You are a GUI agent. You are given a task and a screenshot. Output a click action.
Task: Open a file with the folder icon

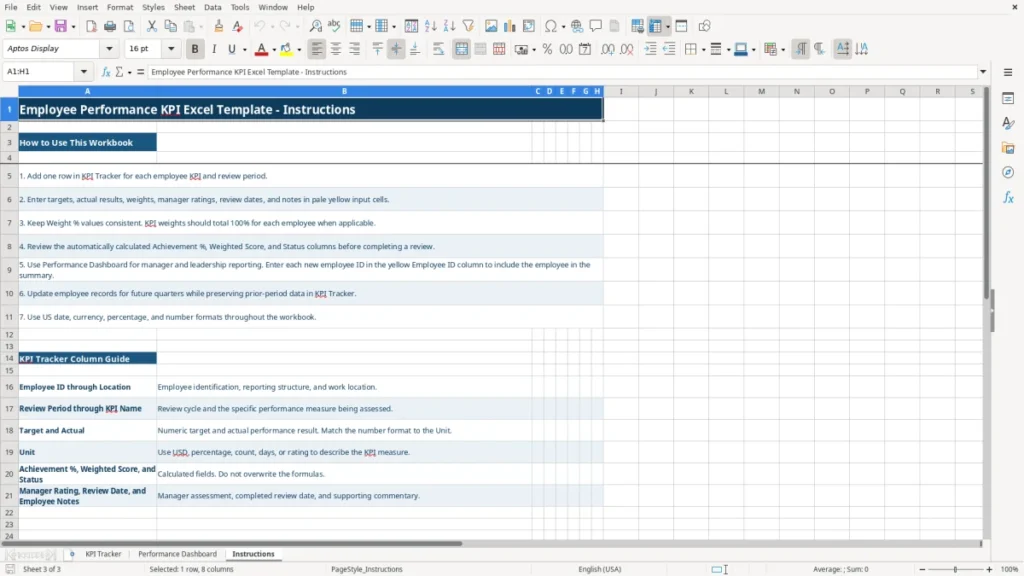point(35,26)
